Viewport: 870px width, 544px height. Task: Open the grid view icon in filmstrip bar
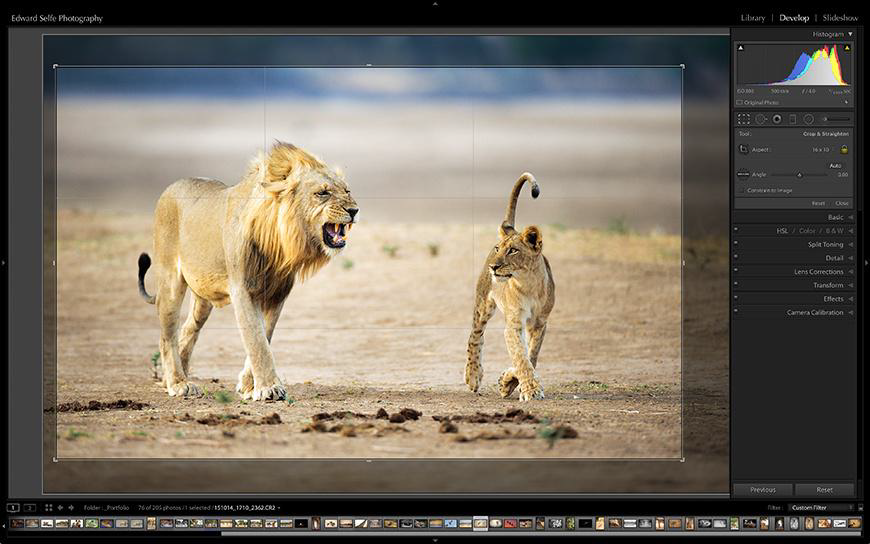point(48,507)
